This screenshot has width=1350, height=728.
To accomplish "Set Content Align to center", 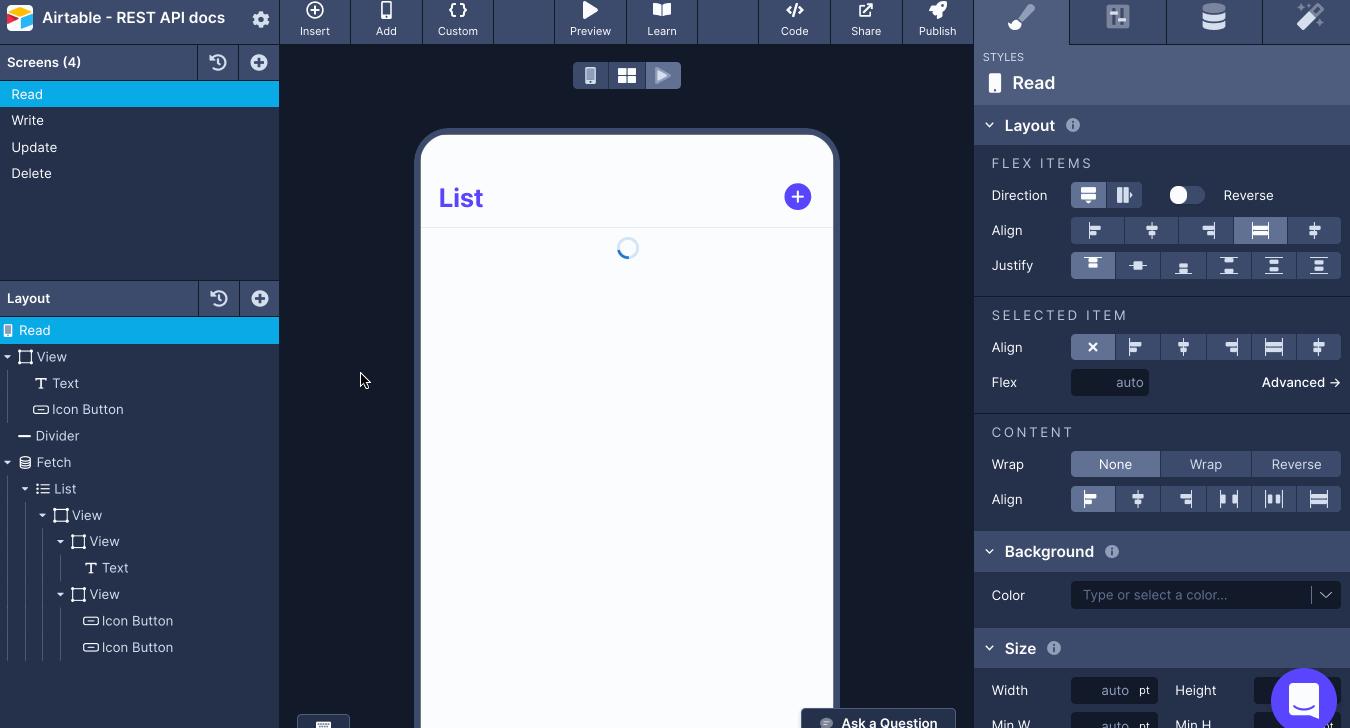I will pos(1138,500).
